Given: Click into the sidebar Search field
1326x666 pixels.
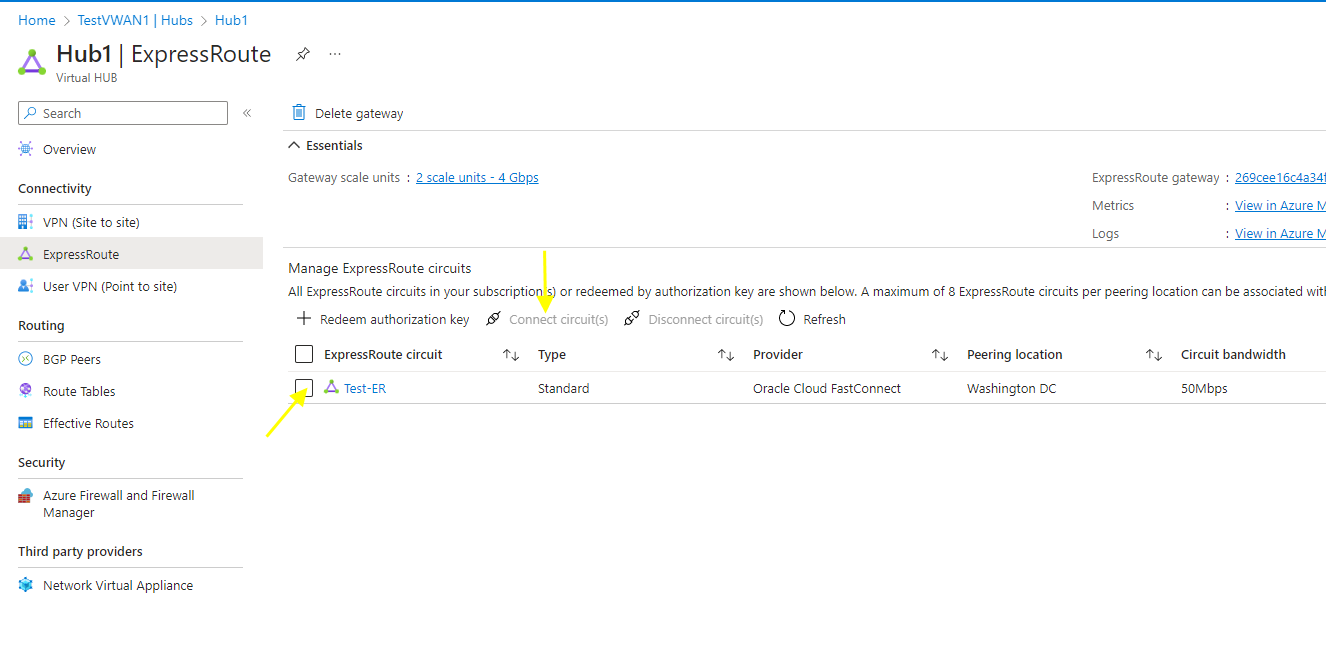Looking at the screenshot, I should (130, 113).
